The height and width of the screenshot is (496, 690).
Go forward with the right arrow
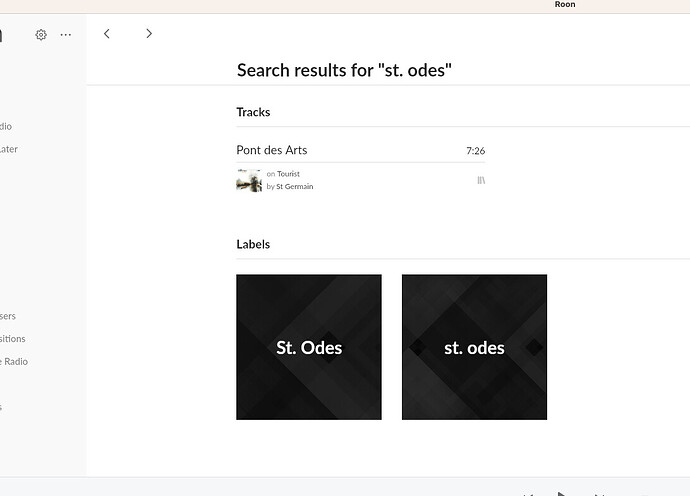[149, 33]
